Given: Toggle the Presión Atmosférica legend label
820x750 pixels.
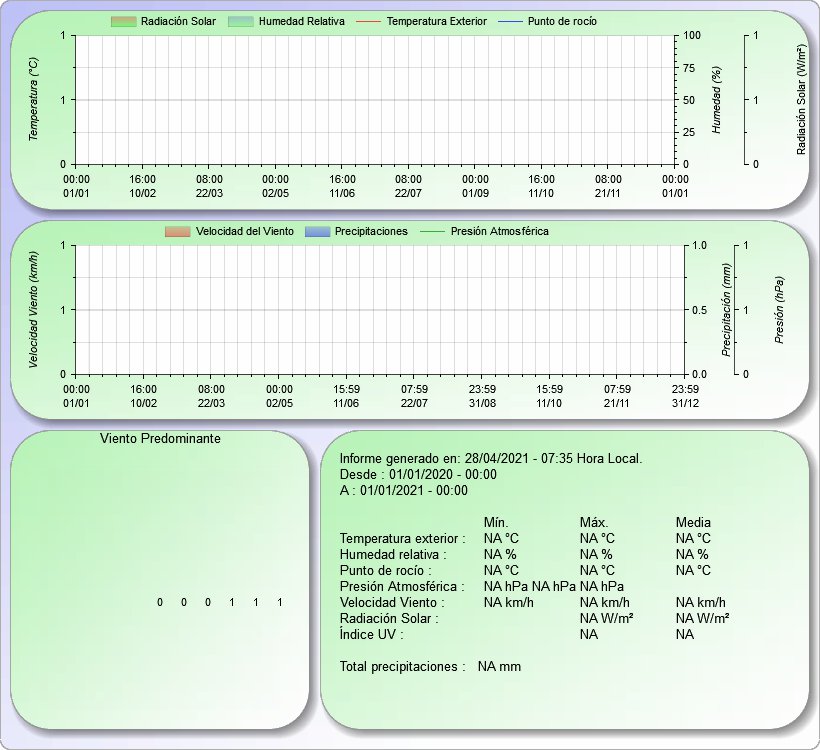Looking at the screenshot, I should coord(499,231).
